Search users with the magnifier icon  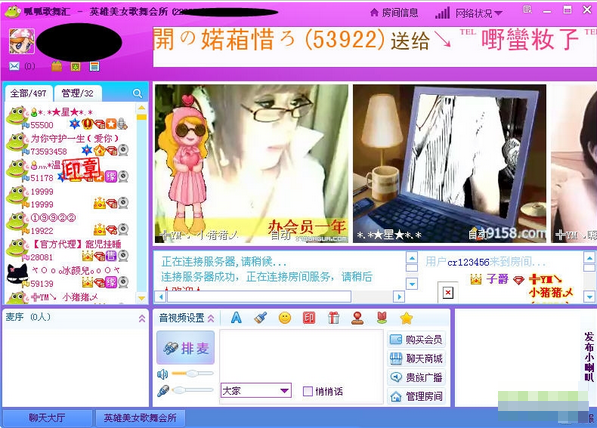[137, 93]
